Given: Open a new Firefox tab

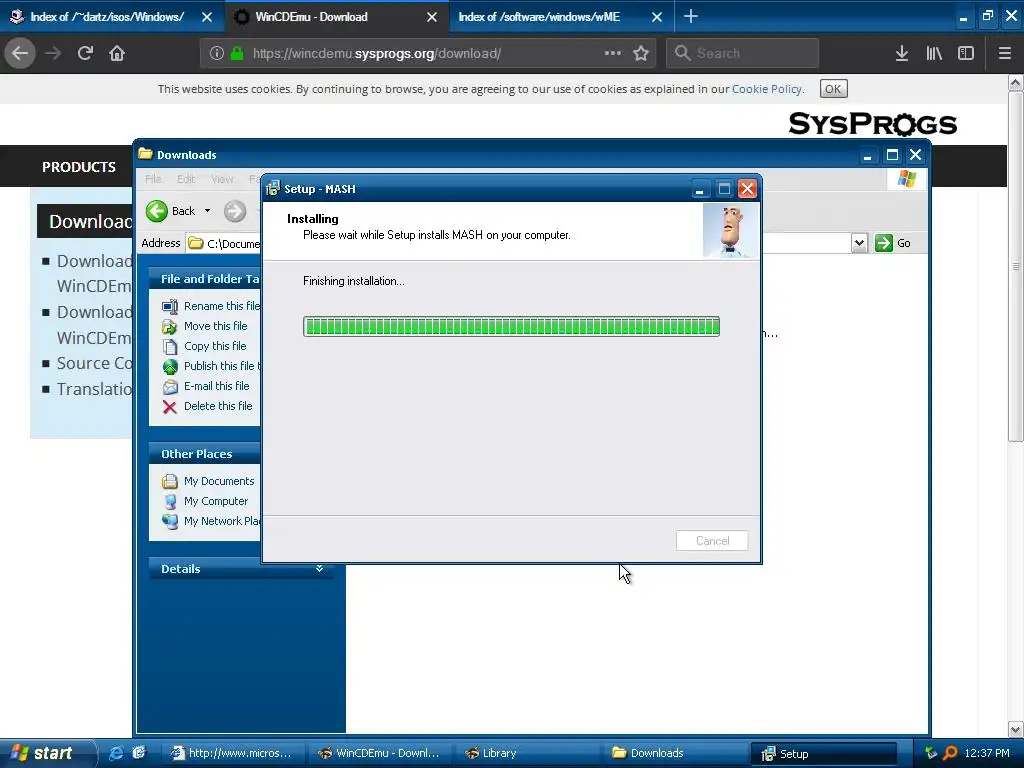Looking at the screenshot, I should tap(691, 16).
